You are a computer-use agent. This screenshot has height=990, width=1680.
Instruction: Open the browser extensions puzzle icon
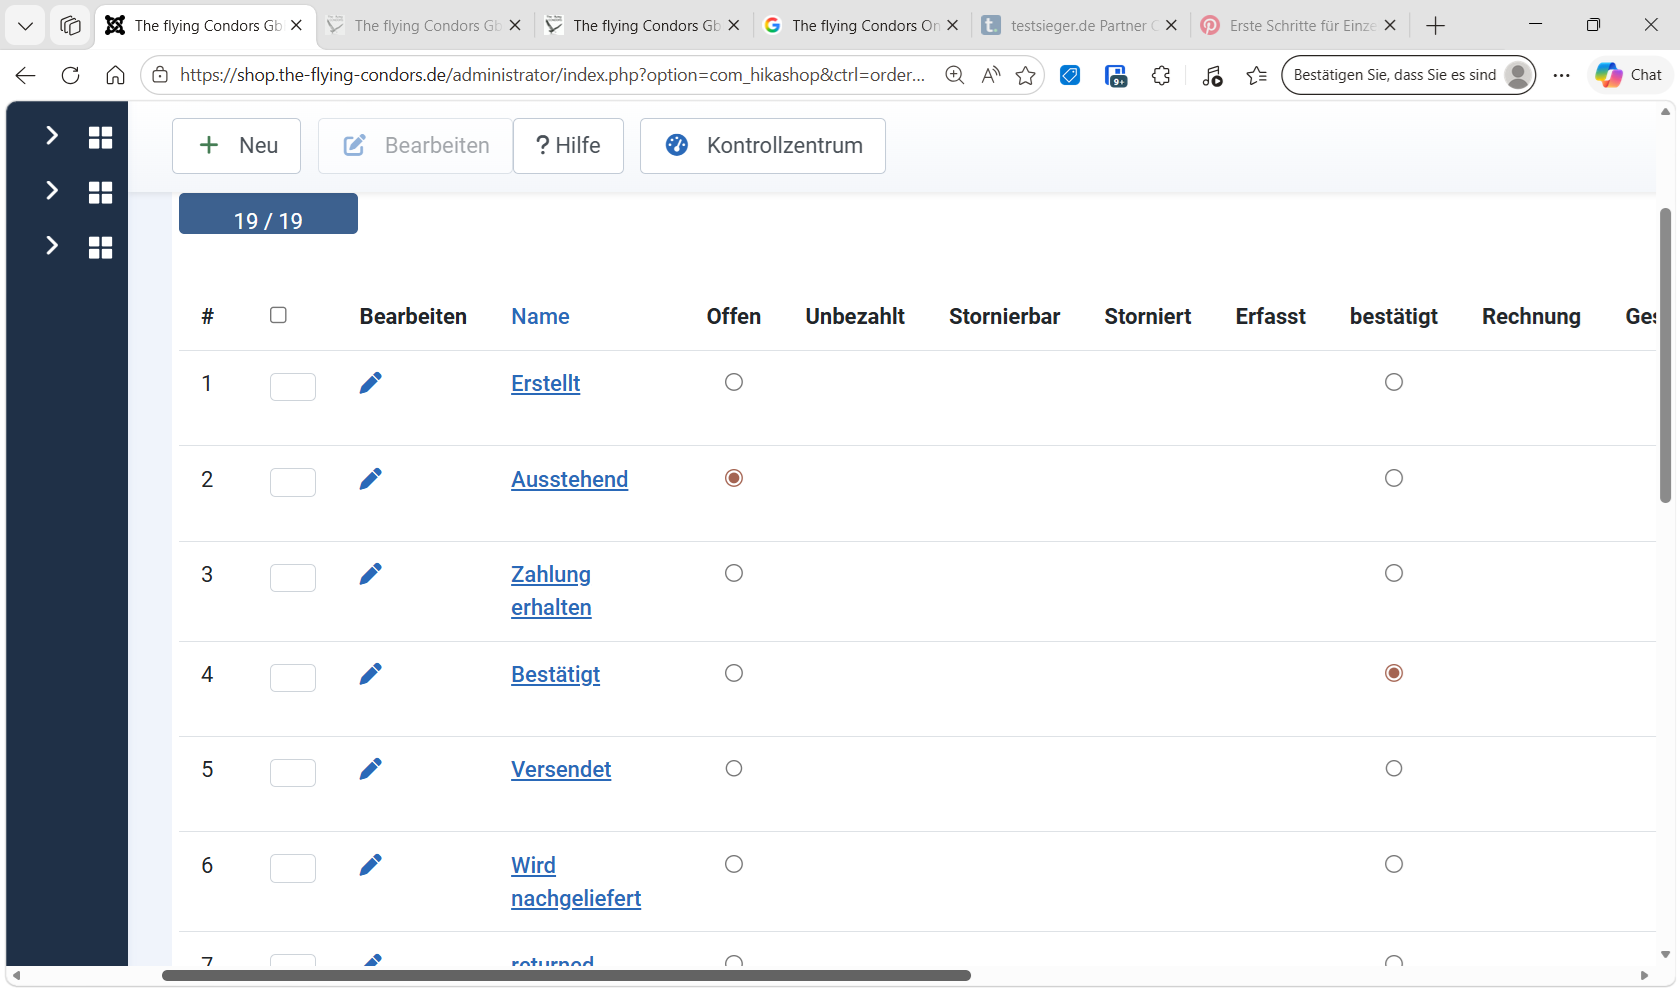pyautogui.click(x=1161, y=75)
